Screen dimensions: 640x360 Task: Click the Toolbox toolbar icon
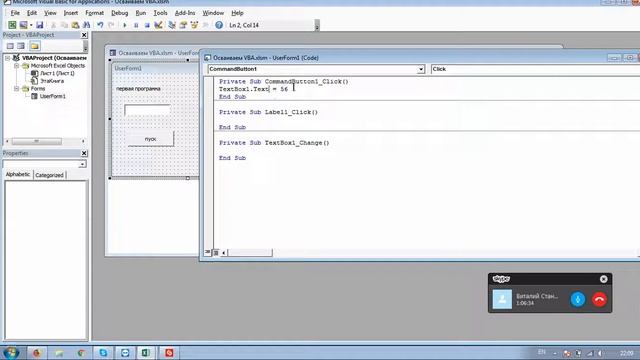click(205, 25)
